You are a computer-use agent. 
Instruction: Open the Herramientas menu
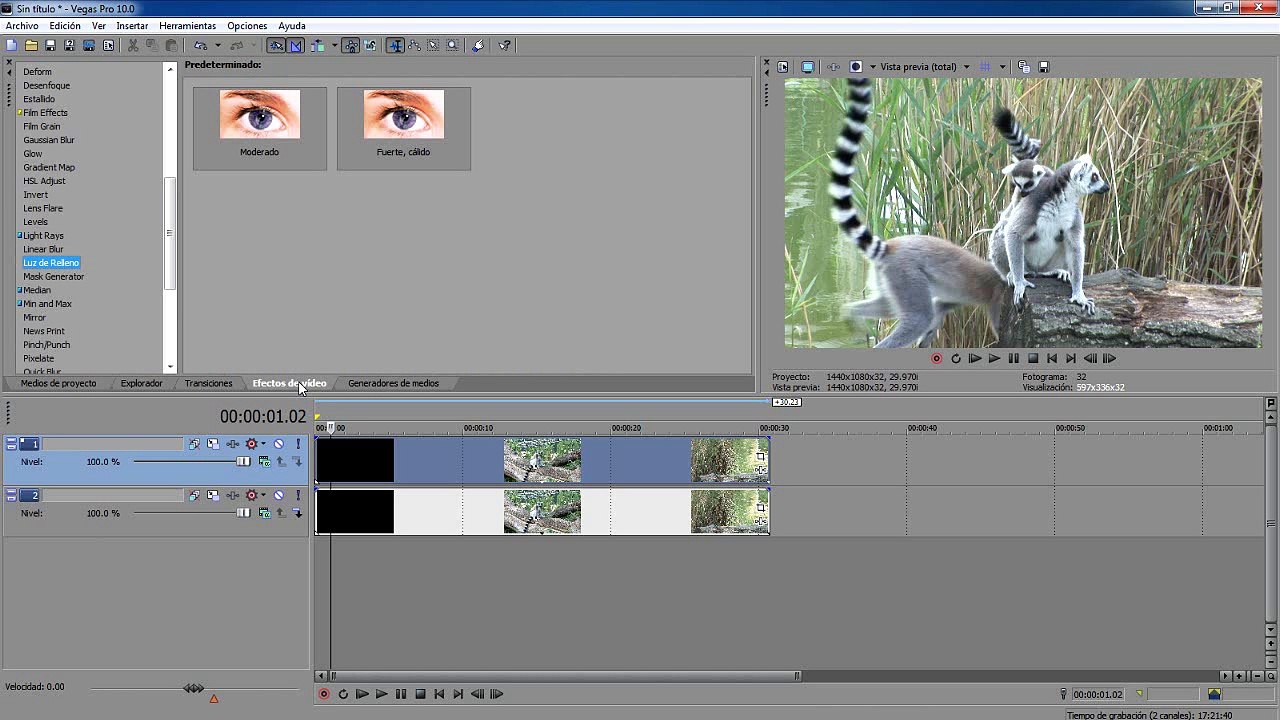coord(187,26)
